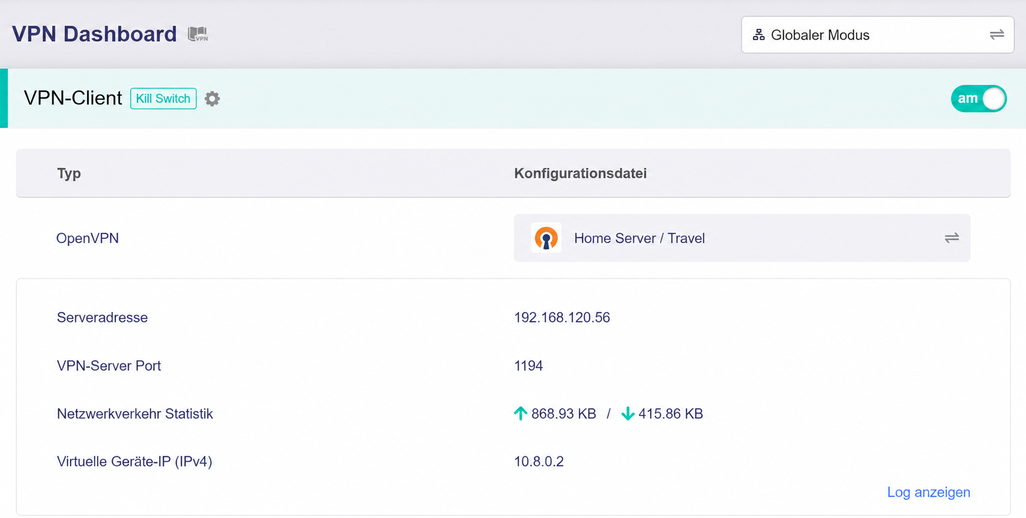
Task: Click the Konfigurationsdatei column header
Action: 580,173
